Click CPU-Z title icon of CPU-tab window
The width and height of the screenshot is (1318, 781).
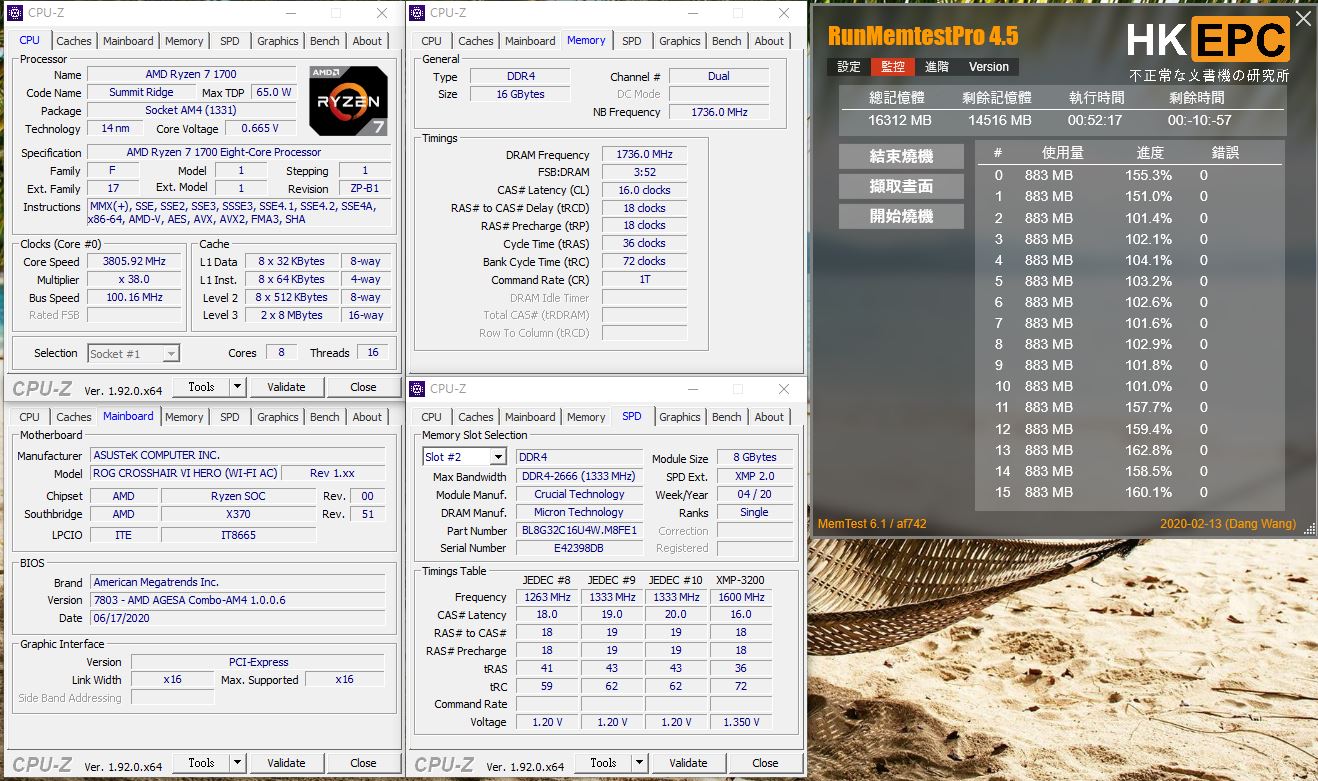pos(14,13)
